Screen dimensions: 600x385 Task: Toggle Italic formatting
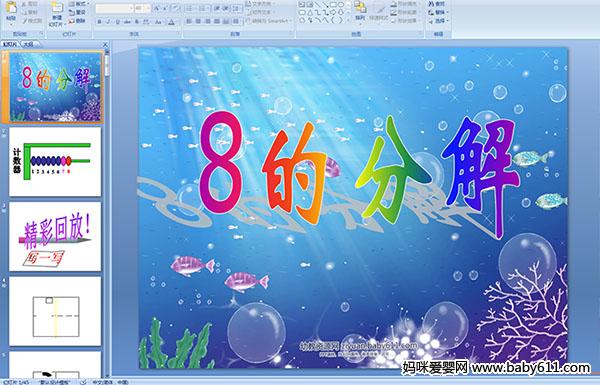tap(108, 22)
